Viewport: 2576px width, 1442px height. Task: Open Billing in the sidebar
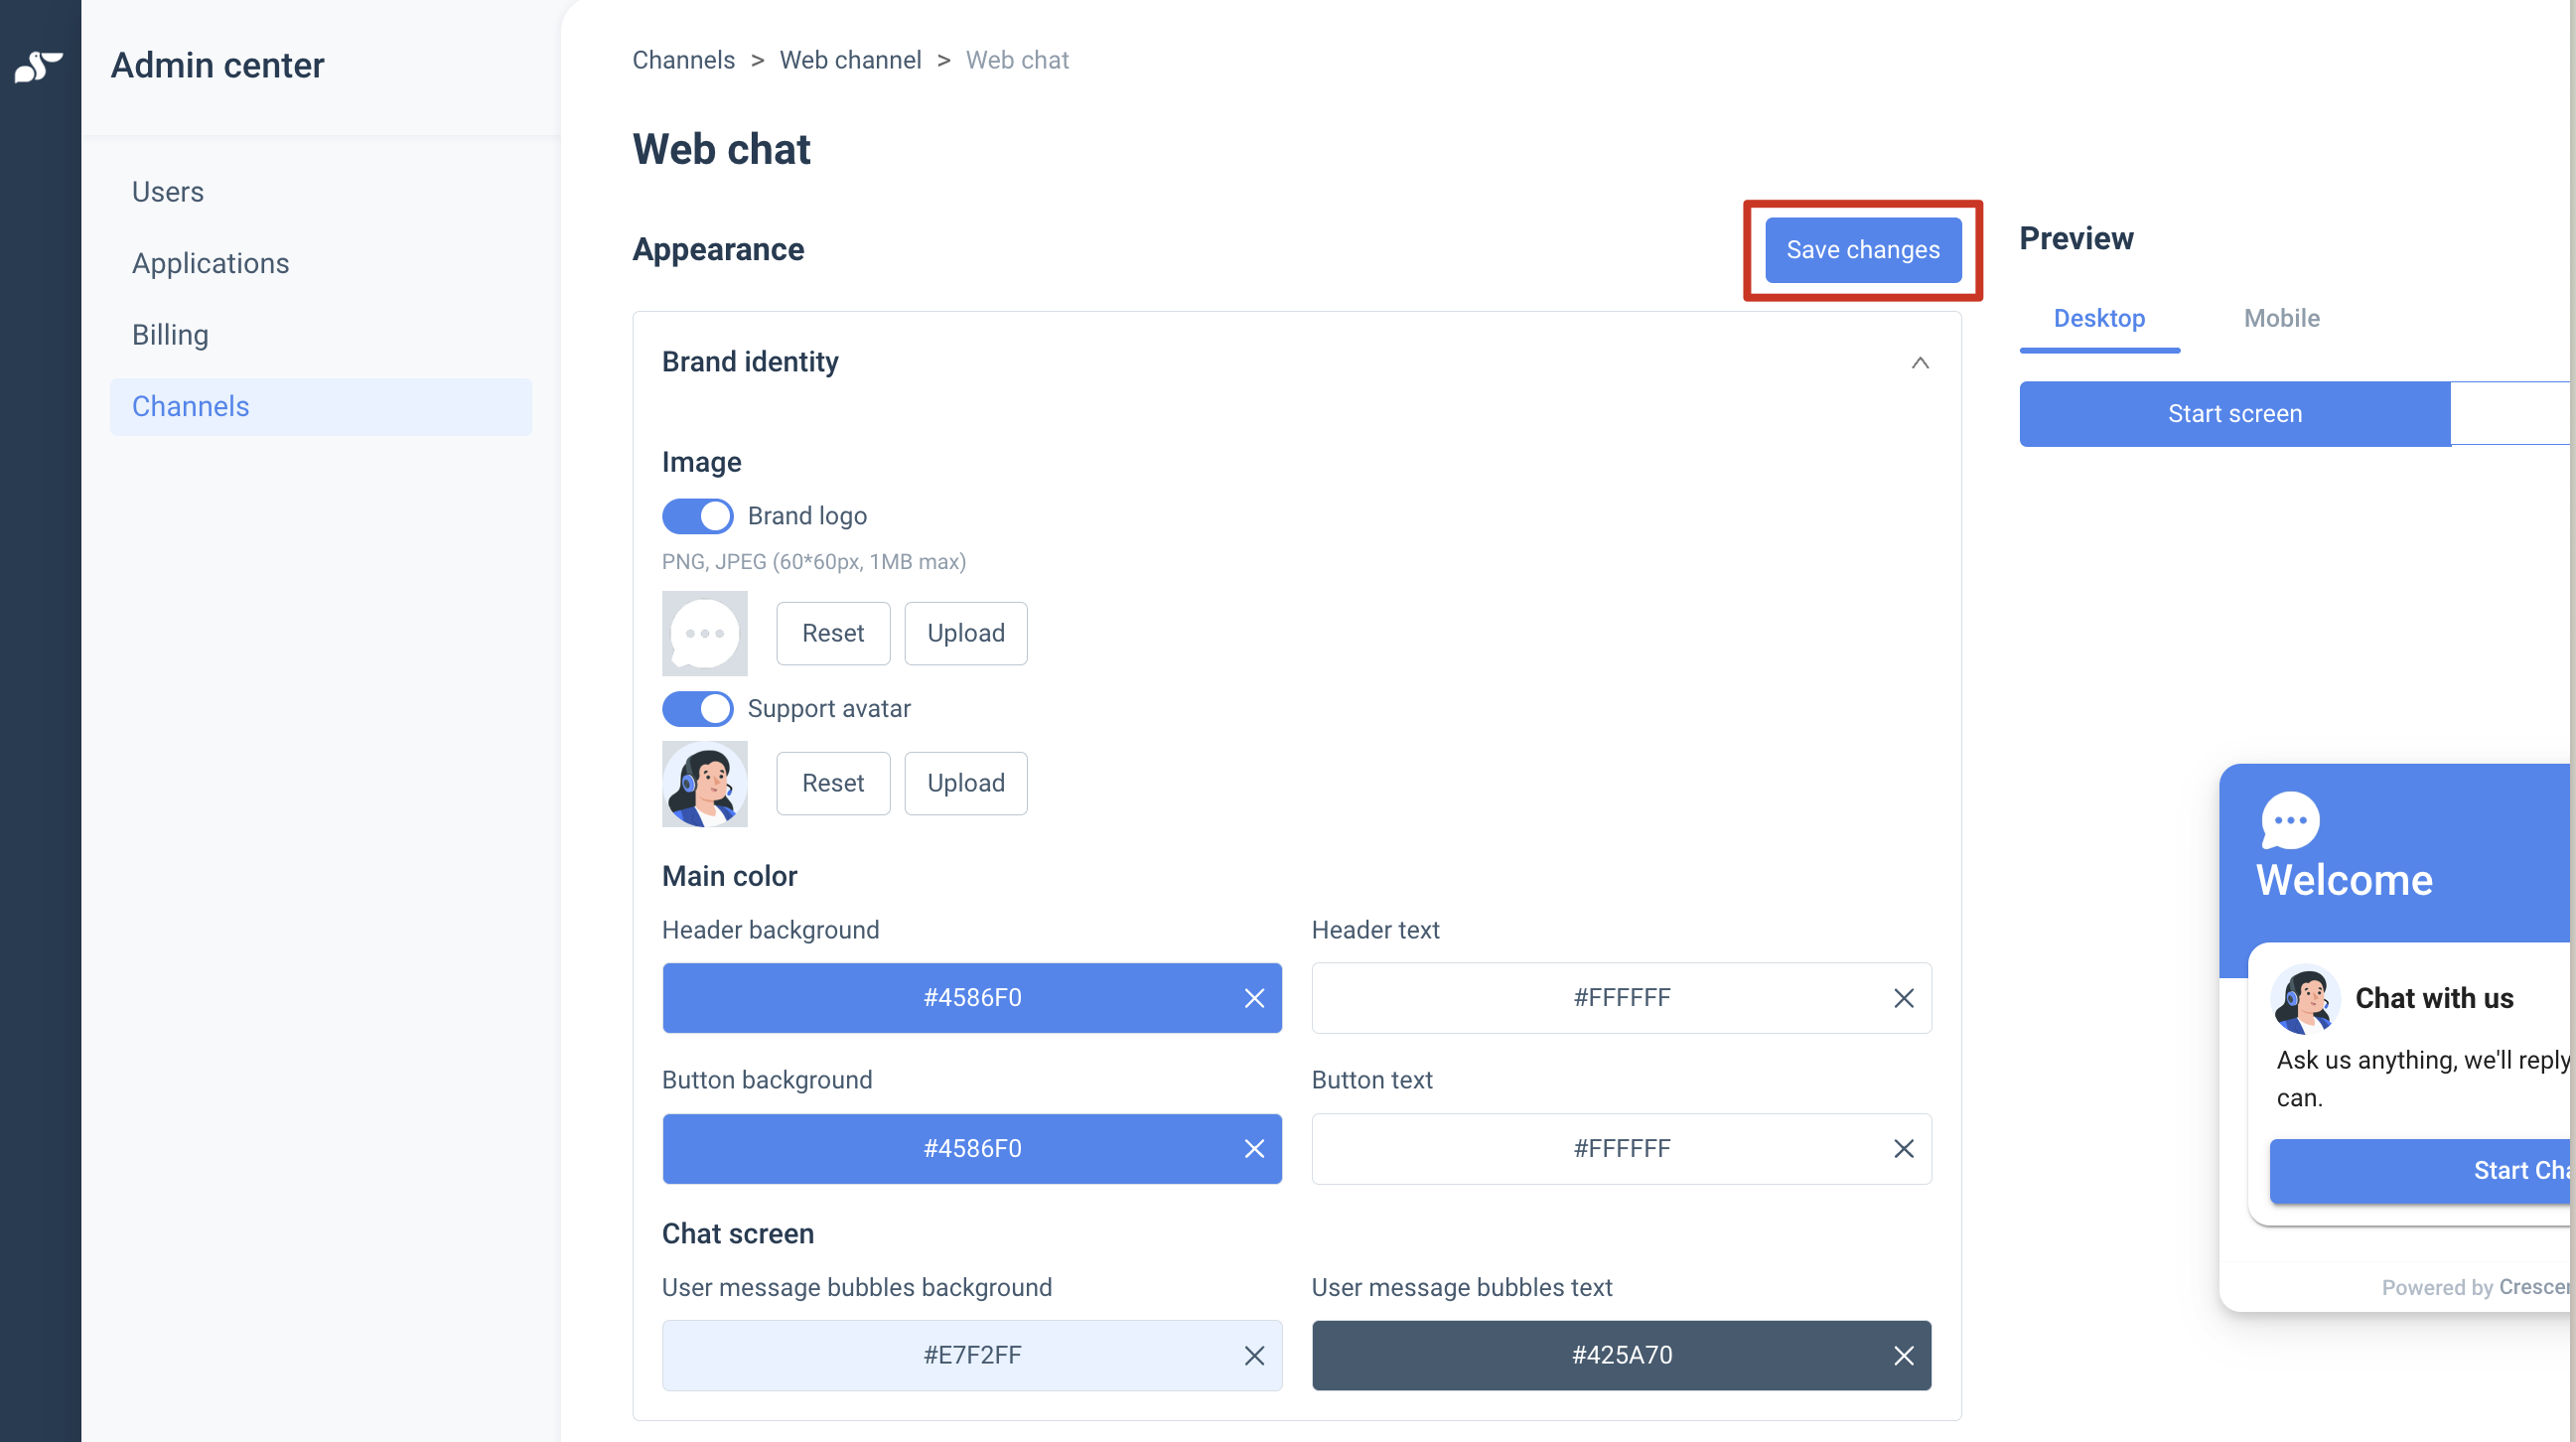click(x=170, y=334)
